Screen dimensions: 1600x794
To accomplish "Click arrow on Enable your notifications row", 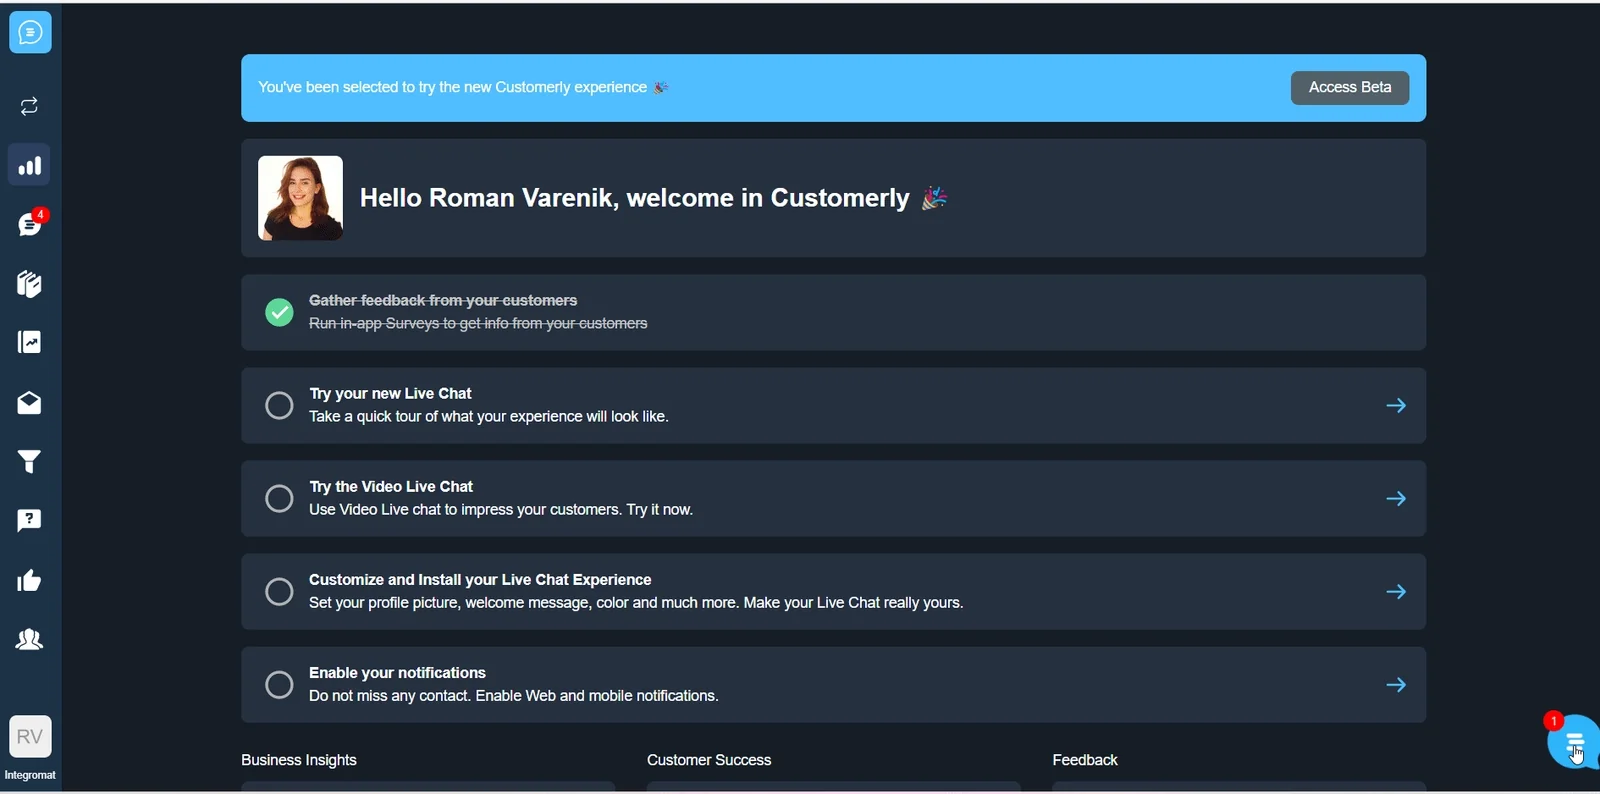I will [1396, 684].
